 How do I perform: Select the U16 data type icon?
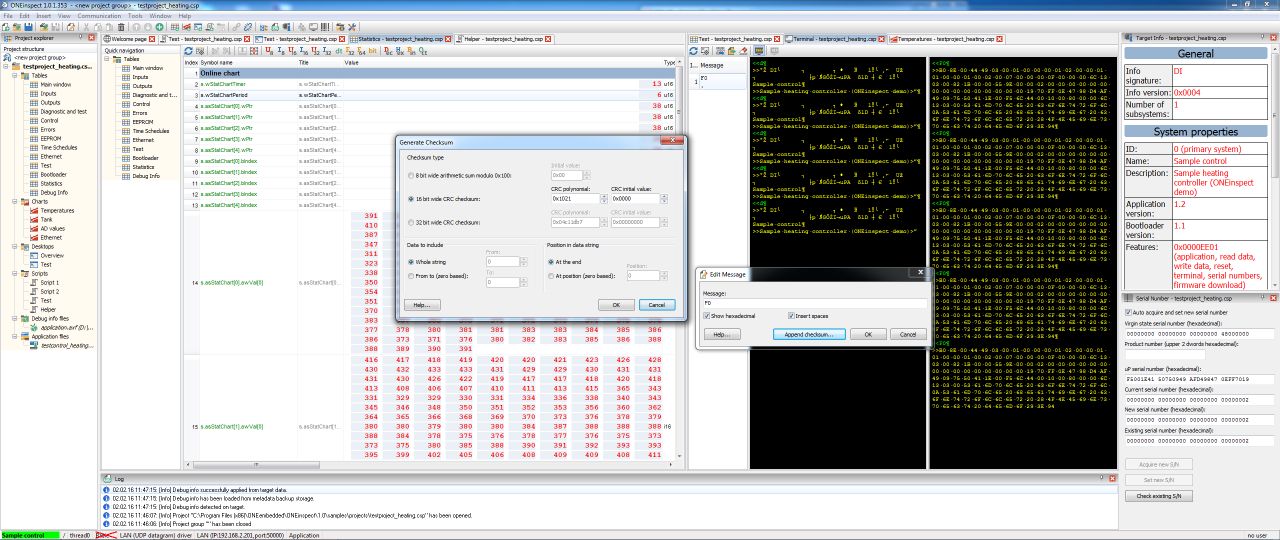[x=292, y=50]
